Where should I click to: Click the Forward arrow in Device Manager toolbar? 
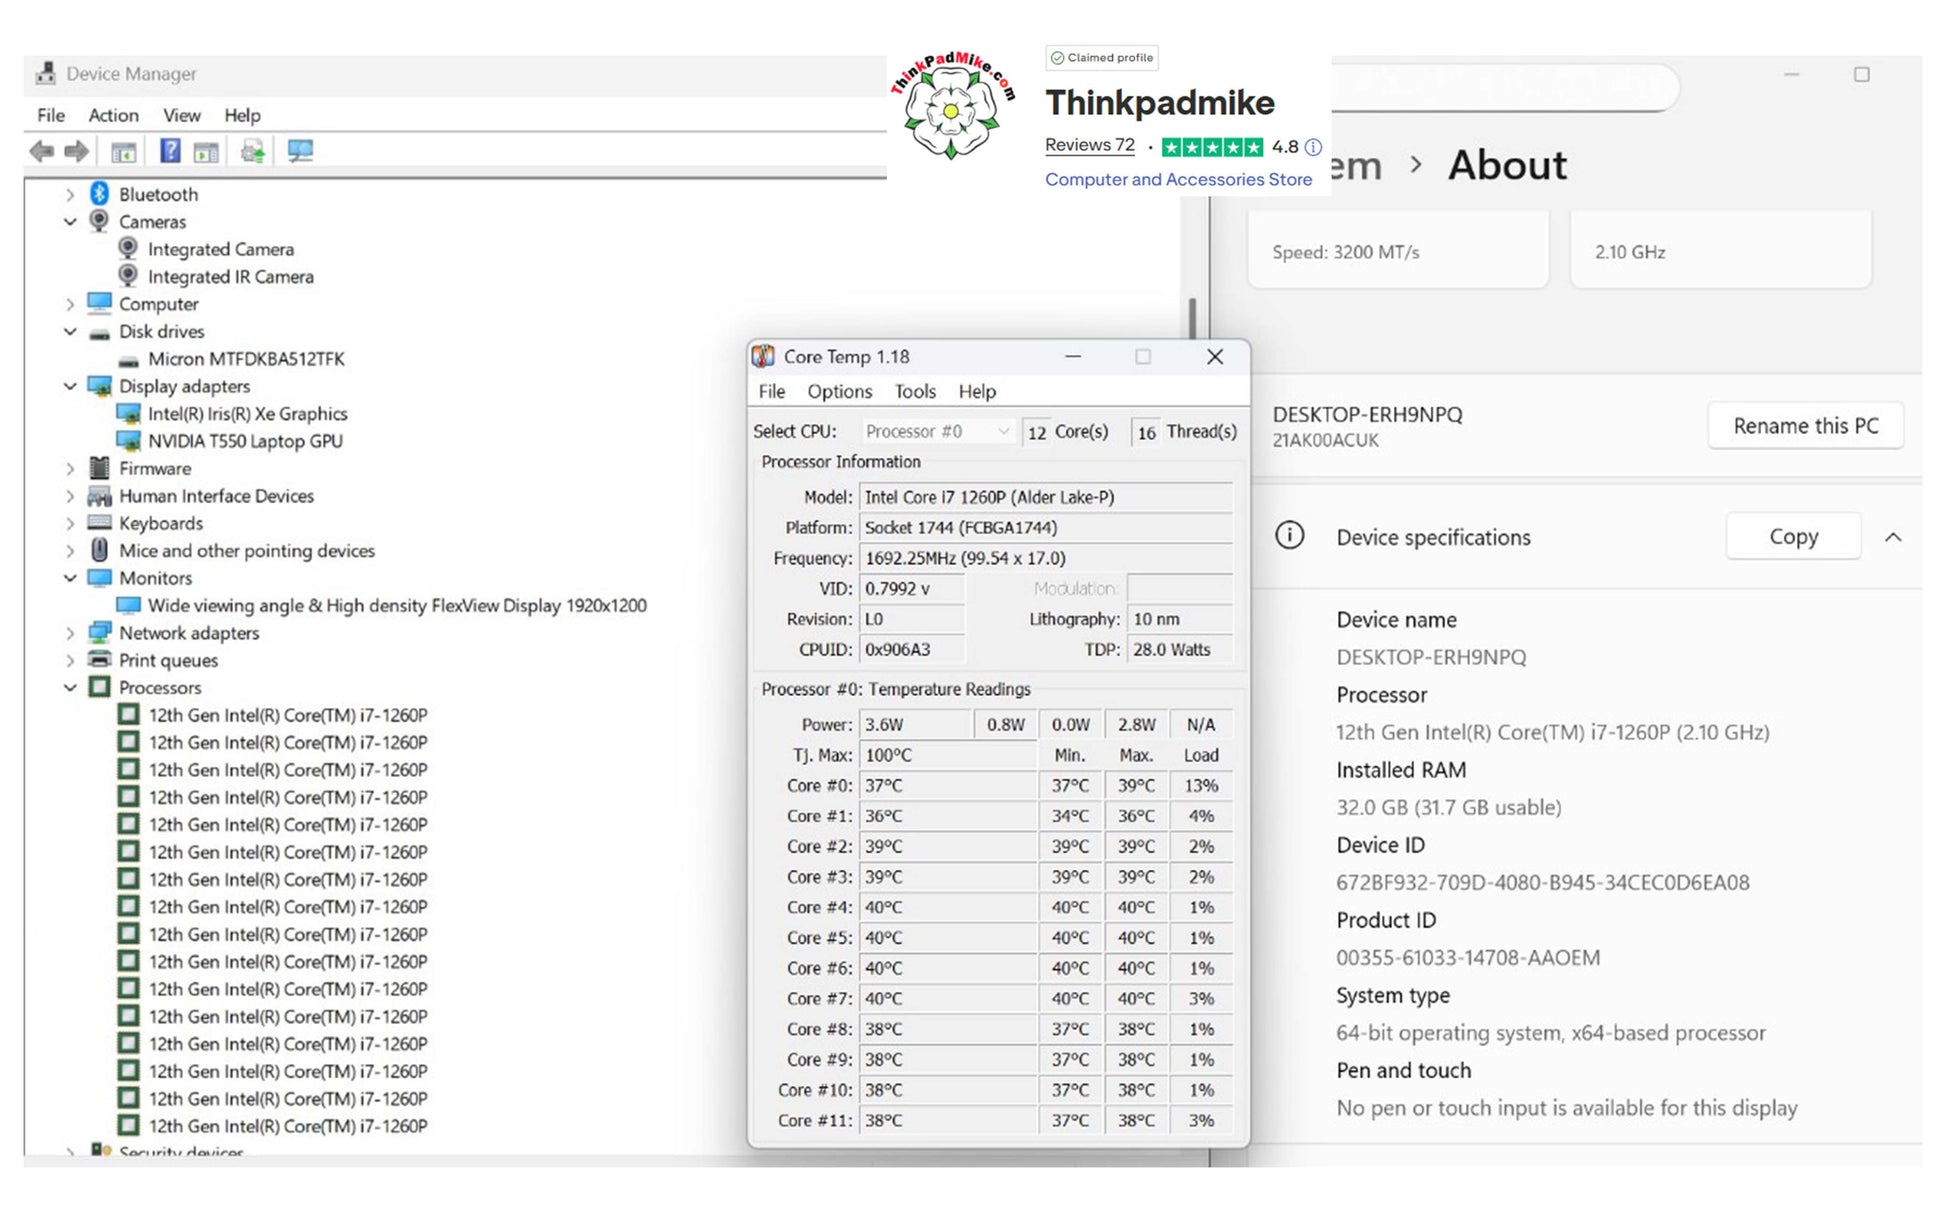point(77,151)
